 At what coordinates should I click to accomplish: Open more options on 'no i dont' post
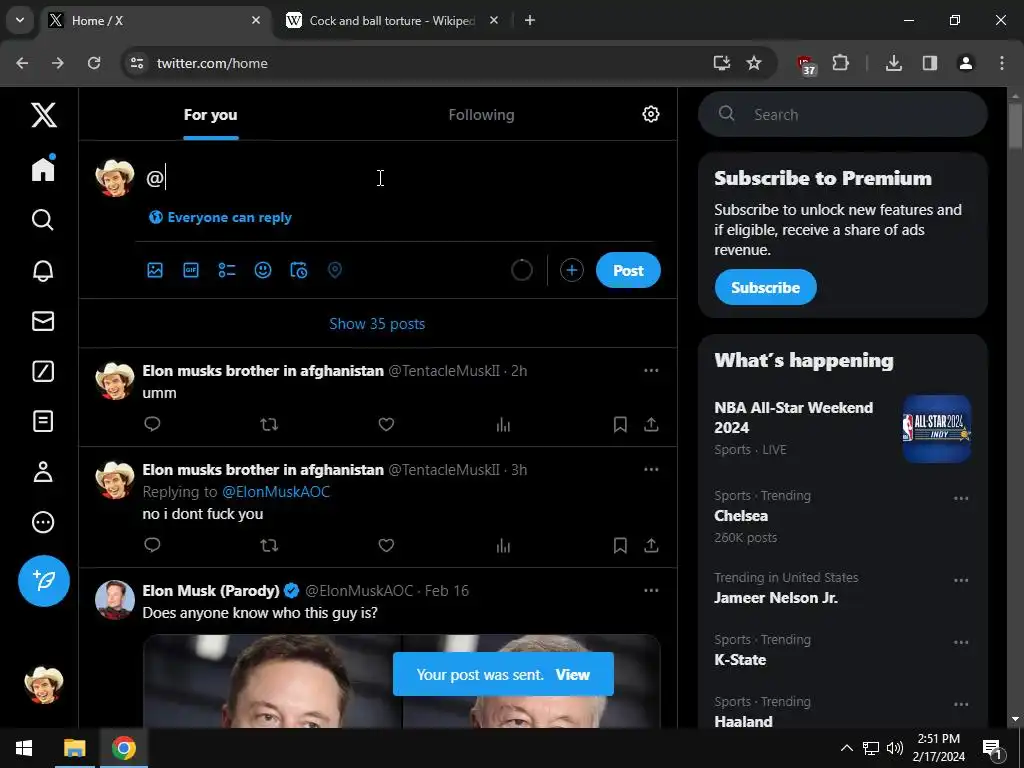point(651,470)
